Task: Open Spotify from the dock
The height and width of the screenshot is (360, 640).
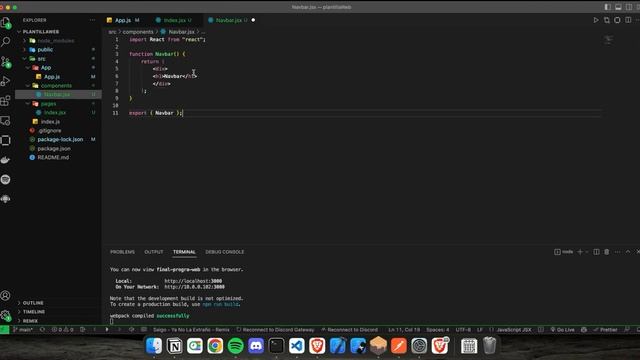Action: 236,346
